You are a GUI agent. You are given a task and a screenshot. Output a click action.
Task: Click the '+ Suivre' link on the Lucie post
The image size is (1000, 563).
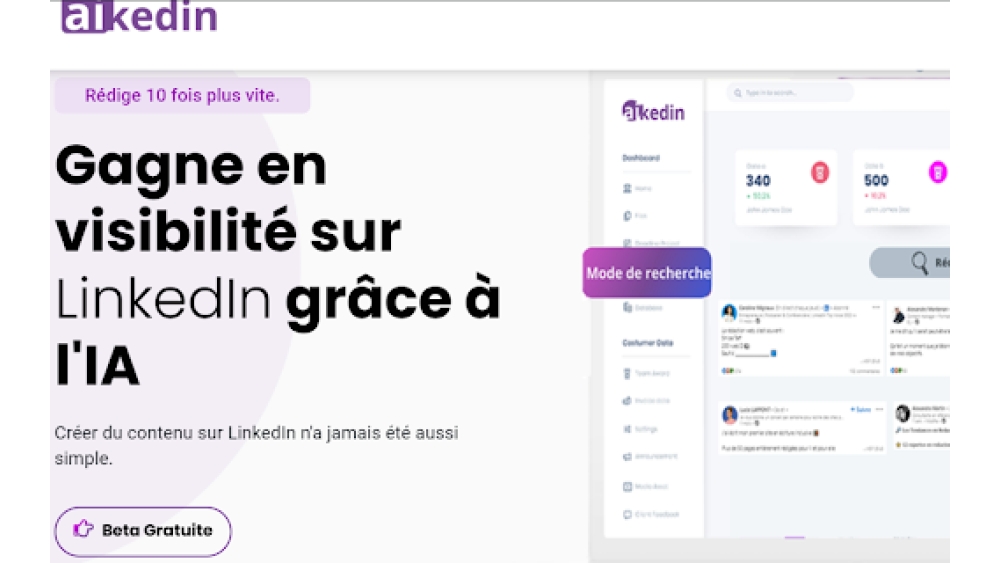860,409
